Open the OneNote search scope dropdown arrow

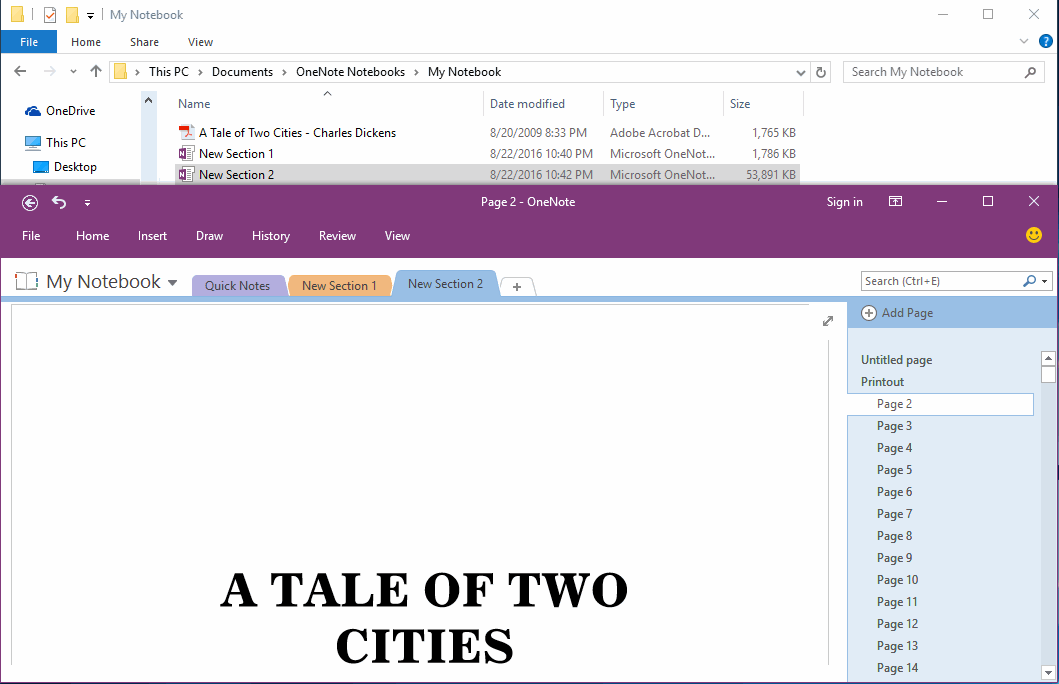point(1045,282)
